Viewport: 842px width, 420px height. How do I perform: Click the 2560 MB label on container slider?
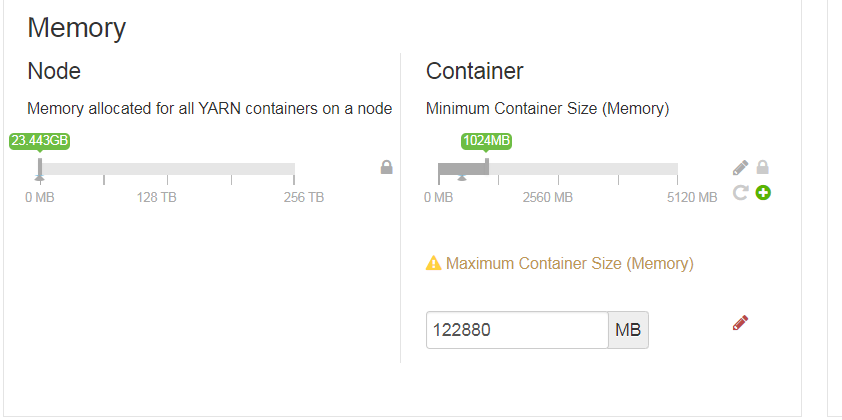548,197
